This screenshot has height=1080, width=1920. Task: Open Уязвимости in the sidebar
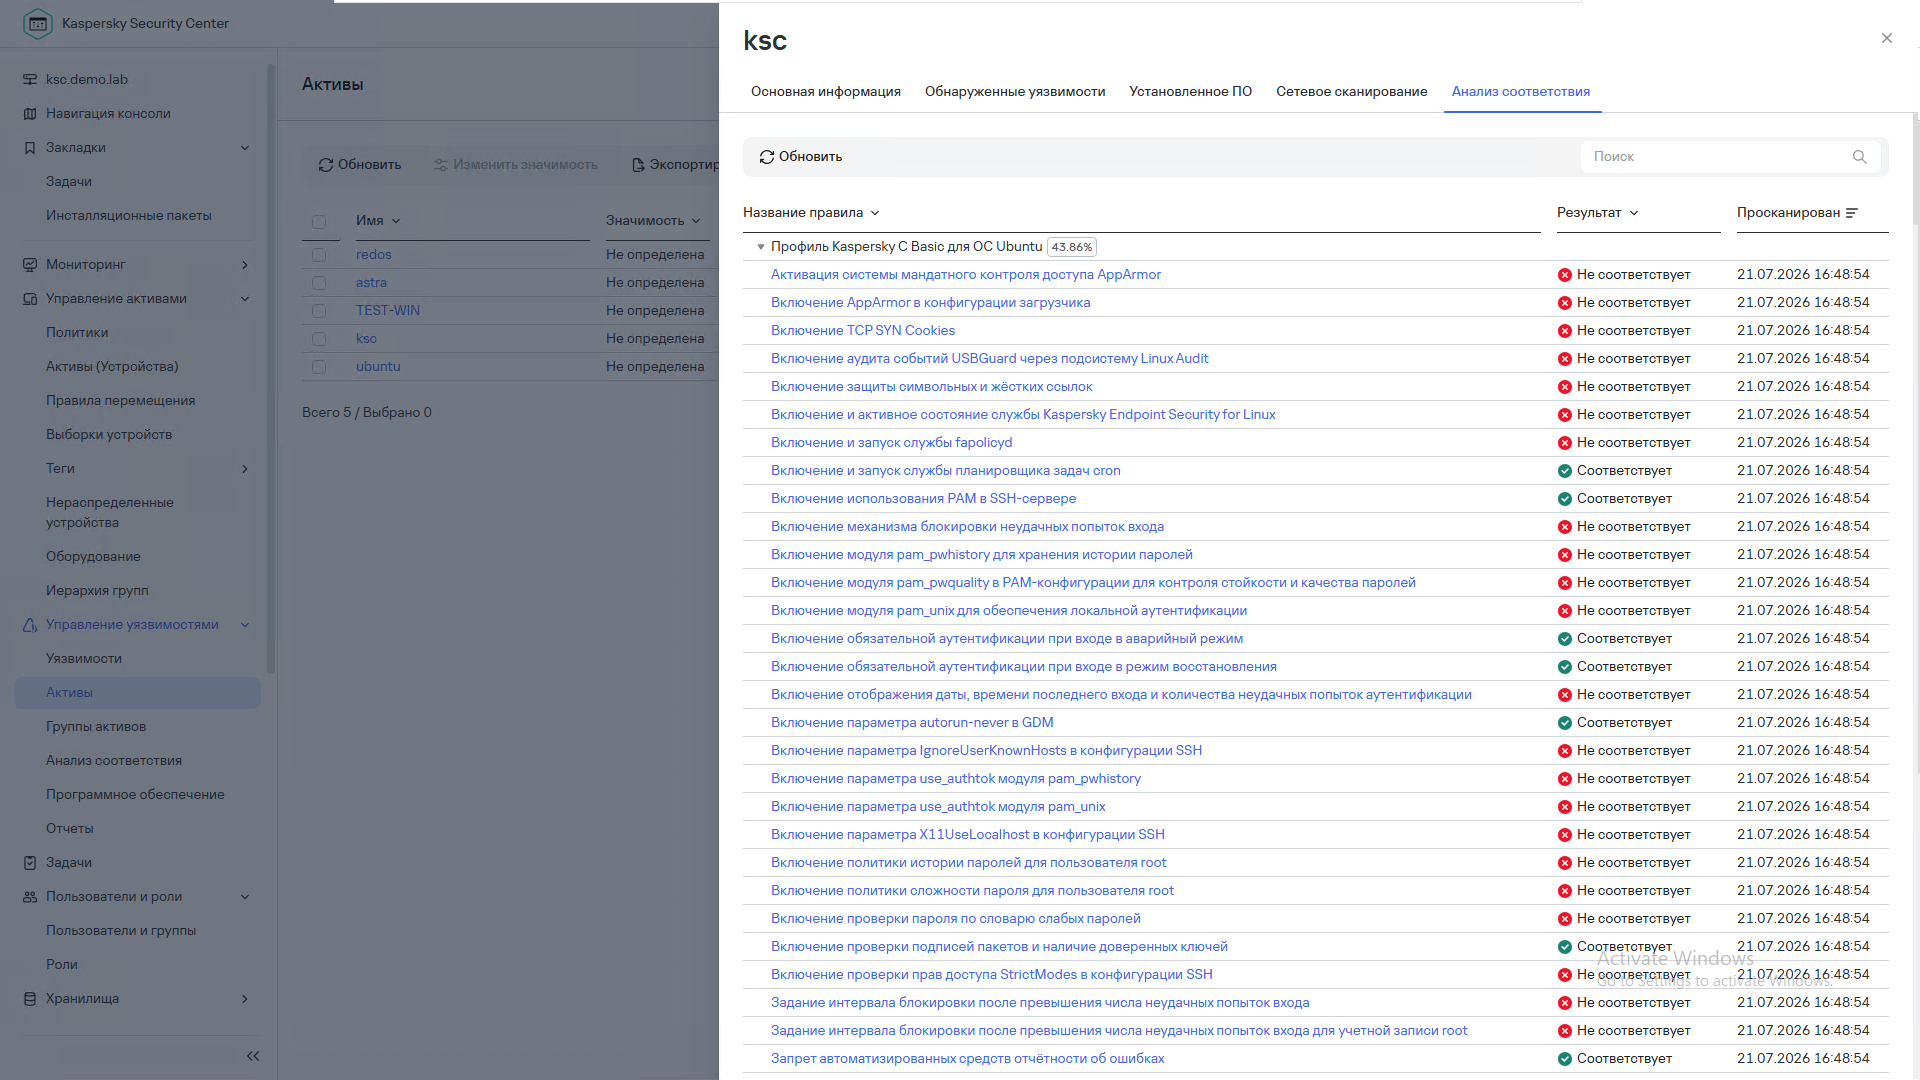pyautogui.click(x=84, y=659)
